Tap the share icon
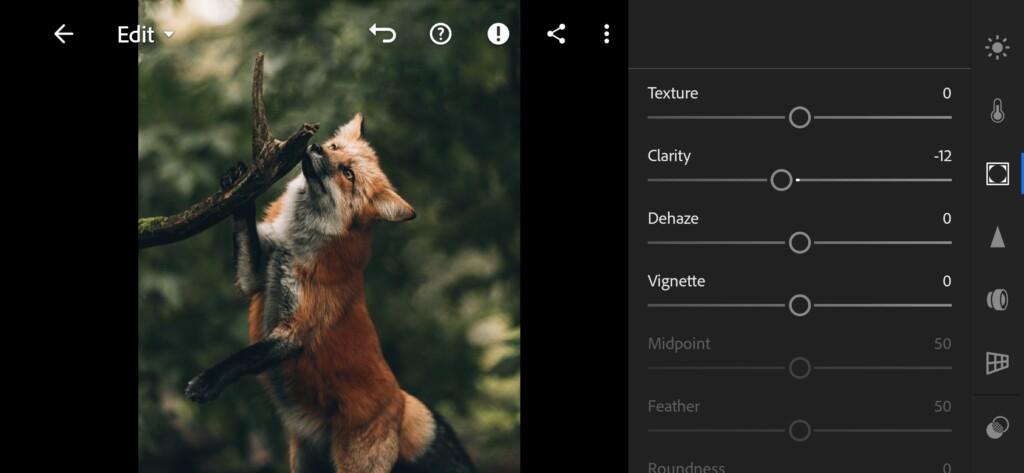Viewport: 1024px width, 473px height. 556,34
